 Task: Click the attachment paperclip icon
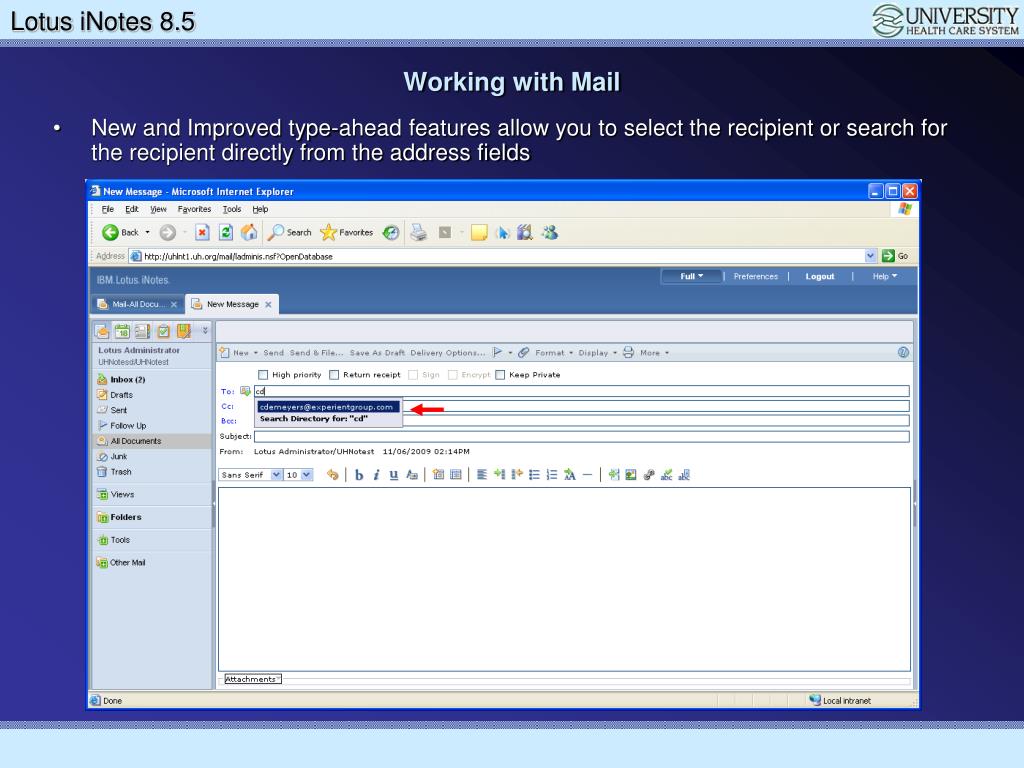[524, 353]
